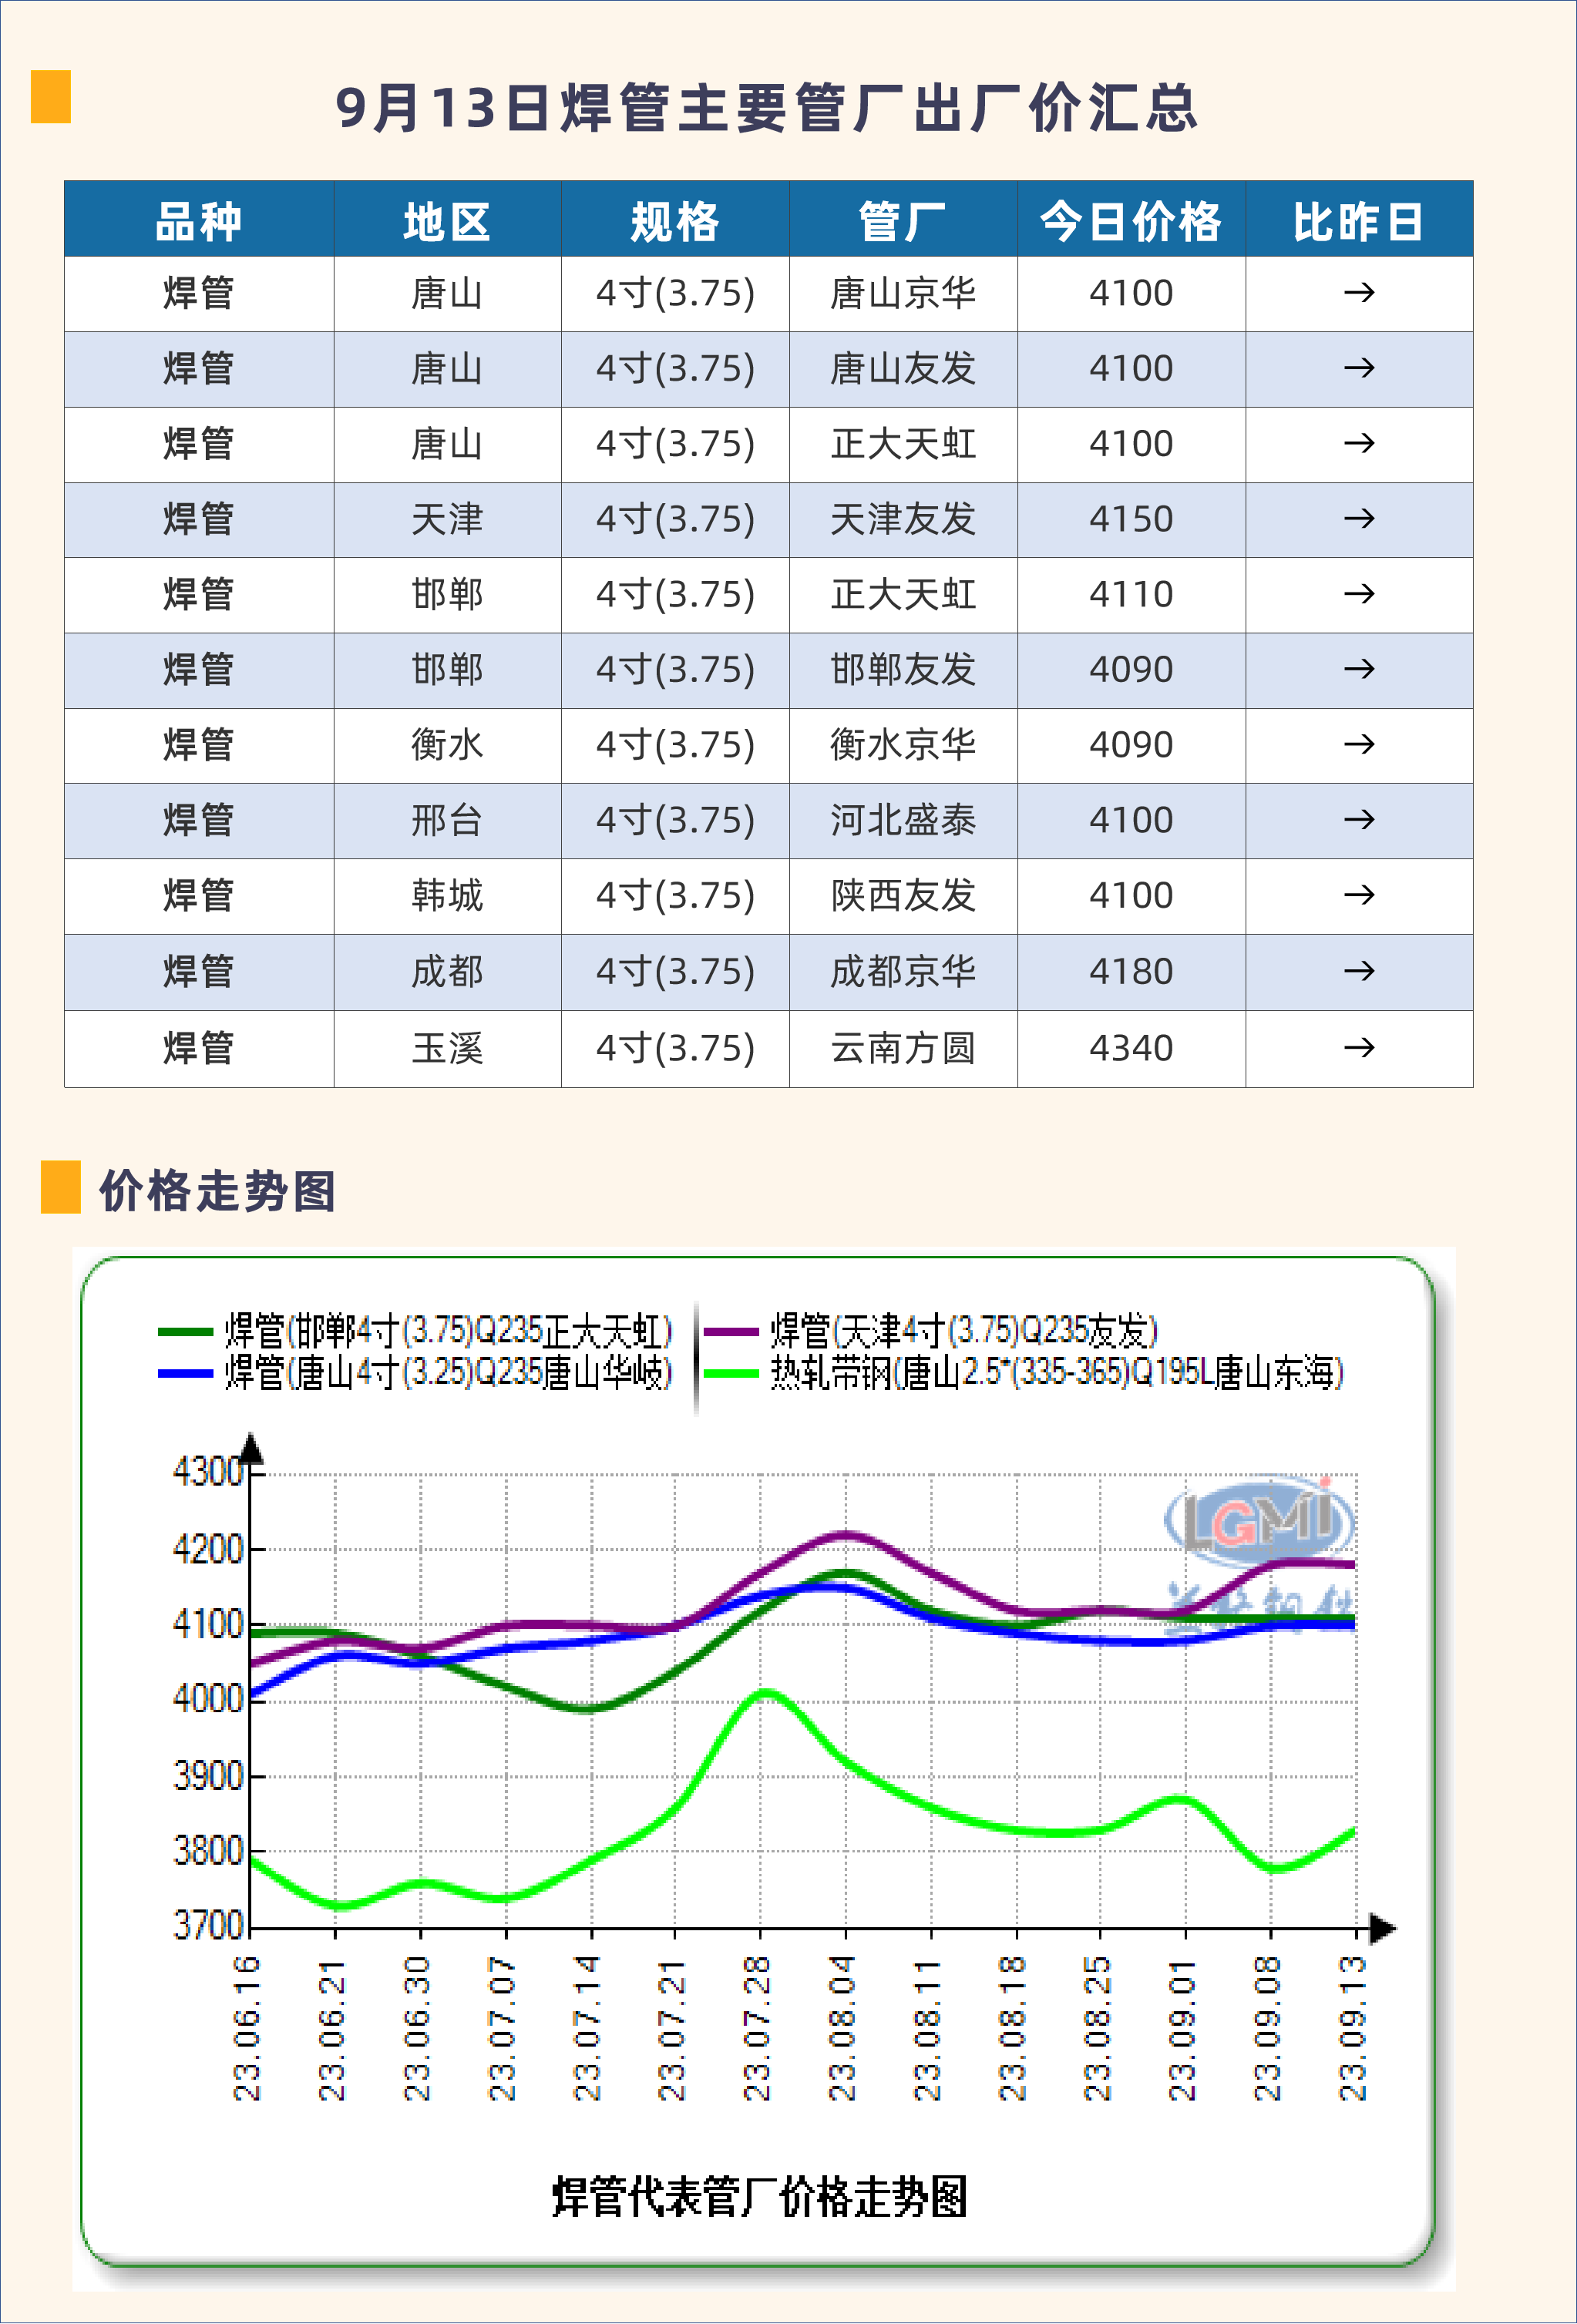The image size is (1577, 2324).
Task: Click the trend arrow in the 云南方圆 row
Action: pos(1358,1048)
